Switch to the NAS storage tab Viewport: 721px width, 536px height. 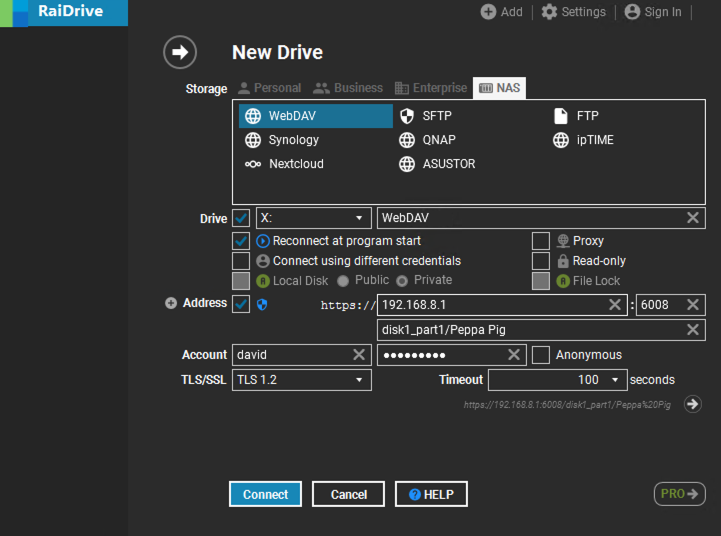click(499, 88)
